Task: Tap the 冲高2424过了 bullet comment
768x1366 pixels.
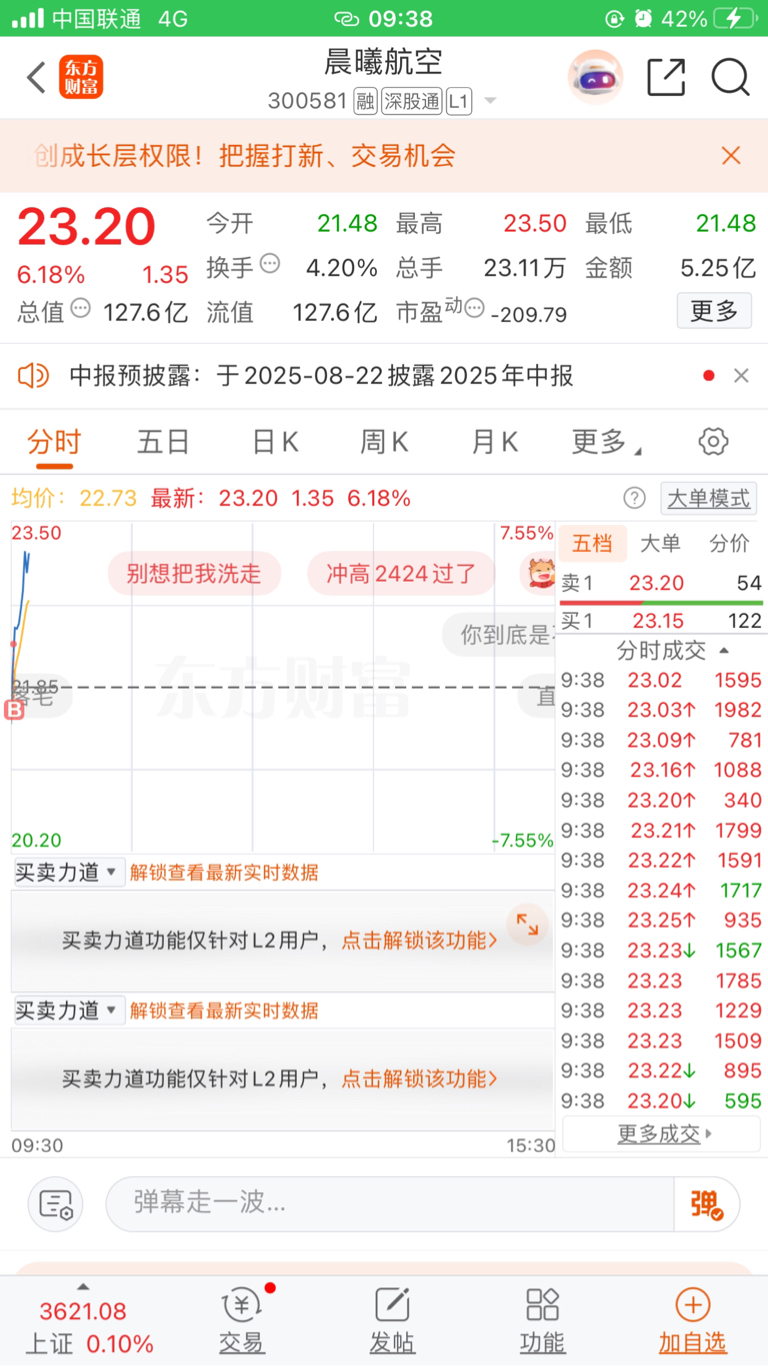Action: [x=399, y=574]
